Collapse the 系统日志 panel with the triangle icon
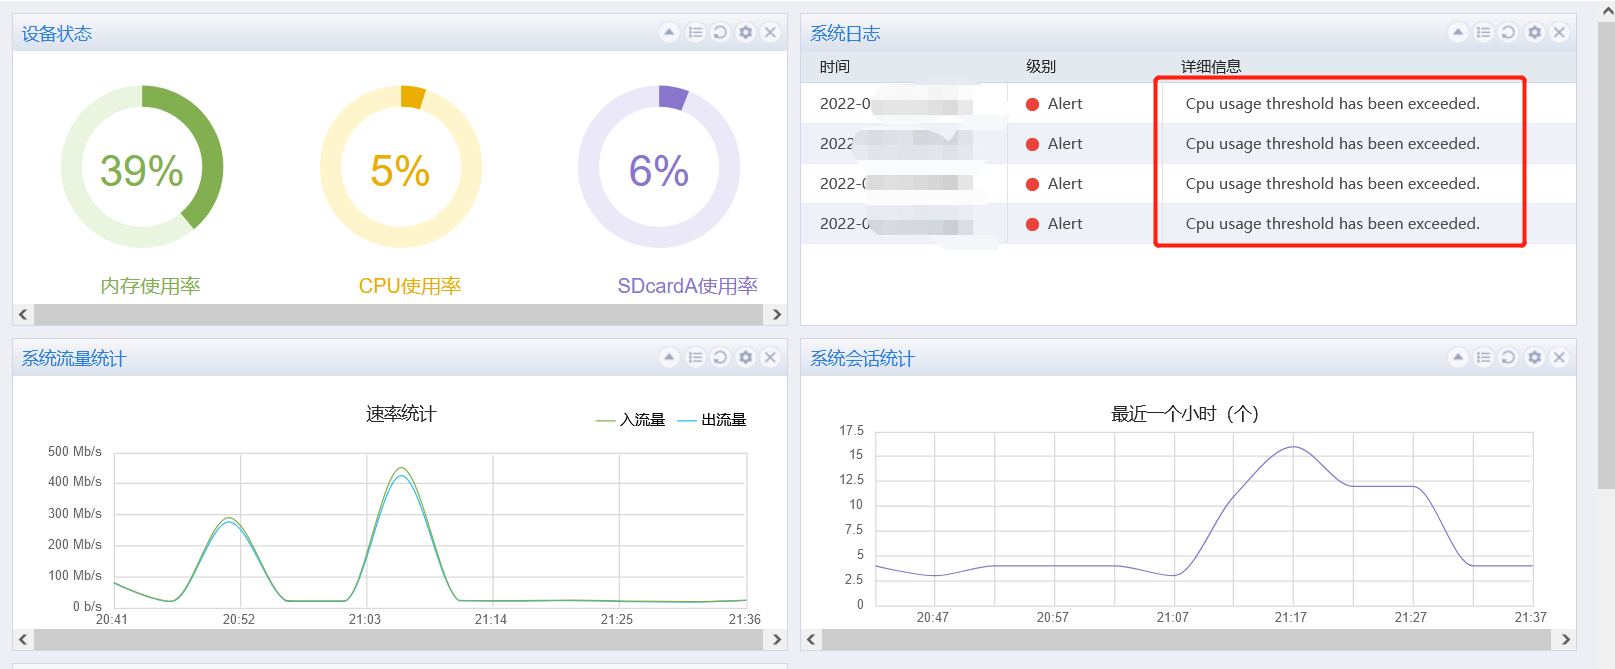This screenshot has height=669, width=1615. click(1458, 32)
